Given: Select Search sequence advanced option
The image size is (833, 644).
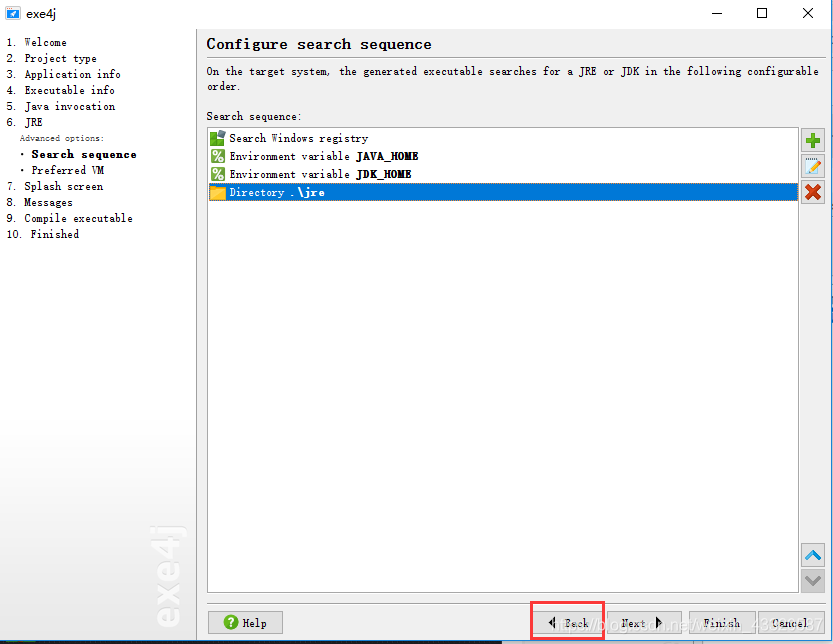Looking at the screenshot, I should 83,155.
